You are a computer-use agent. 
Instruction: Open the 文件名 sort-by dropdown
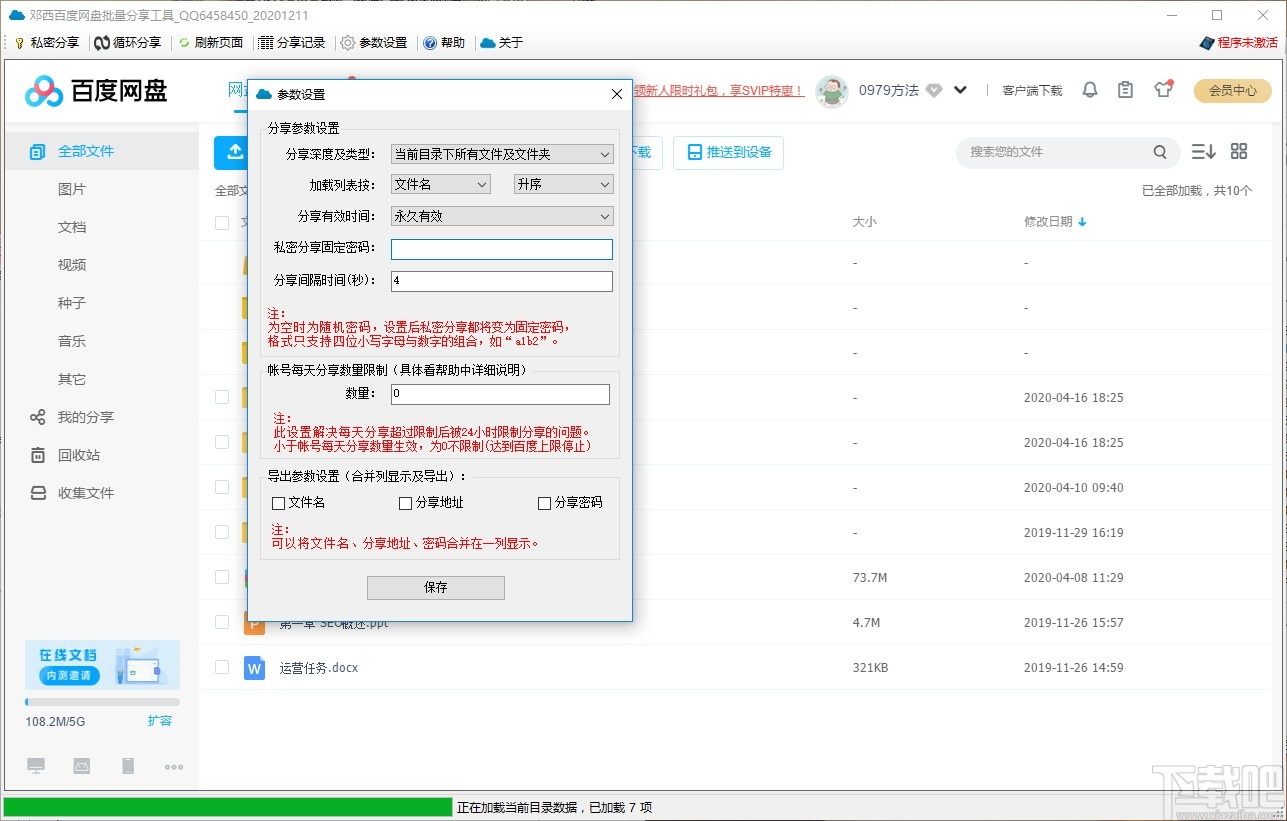441,184
